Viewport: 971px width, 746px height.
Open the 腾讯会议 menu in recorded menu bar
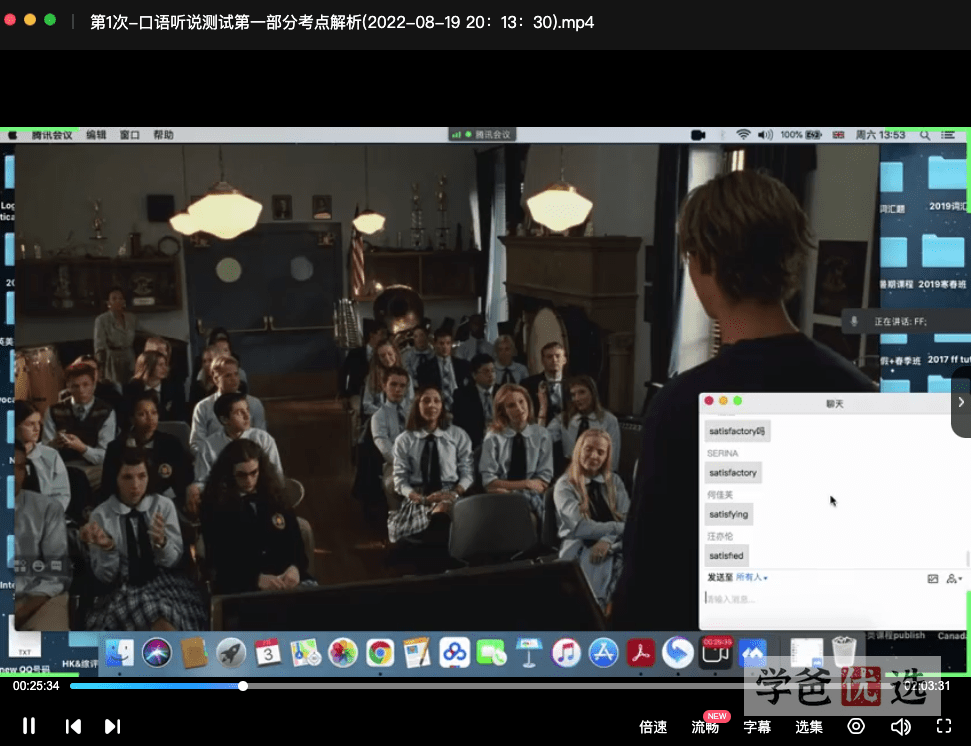click(x=52, y=135)
